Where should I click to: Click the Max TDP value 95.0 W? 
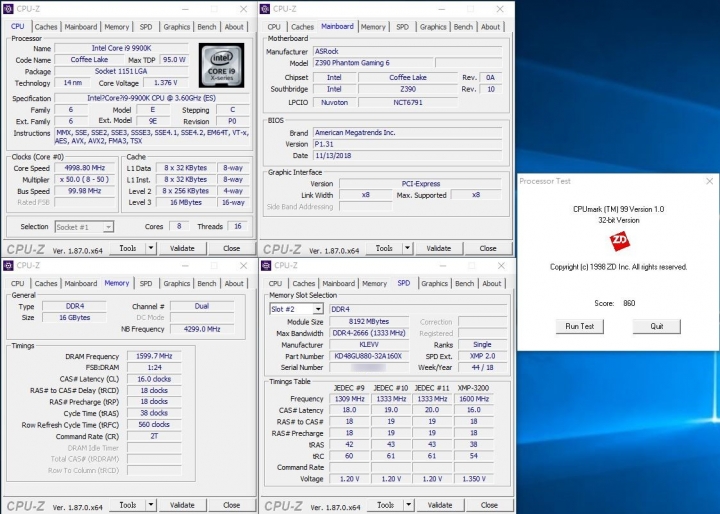point(174,59)
